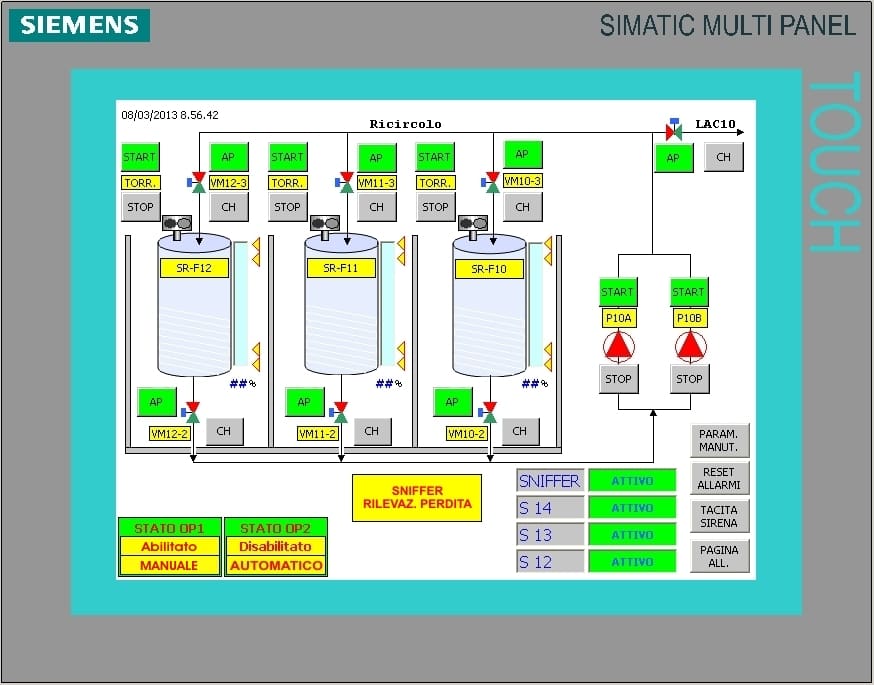Open the PARAM. MANUT. page
Screen dimensions: 874x685
718,441
